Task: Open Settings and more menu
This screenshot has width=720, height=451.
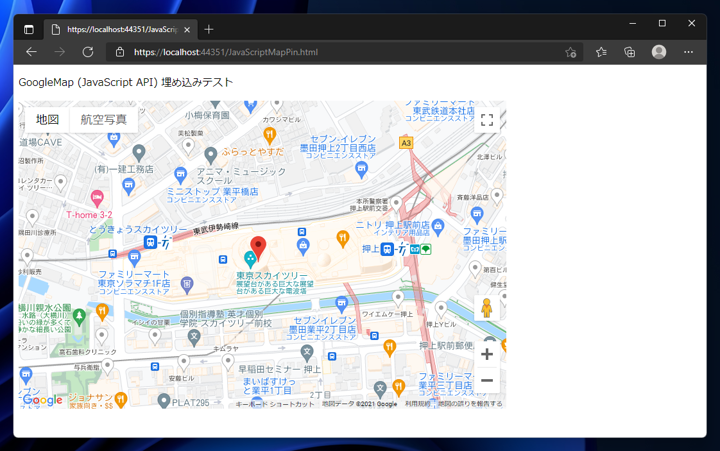Action: (688, 52)
